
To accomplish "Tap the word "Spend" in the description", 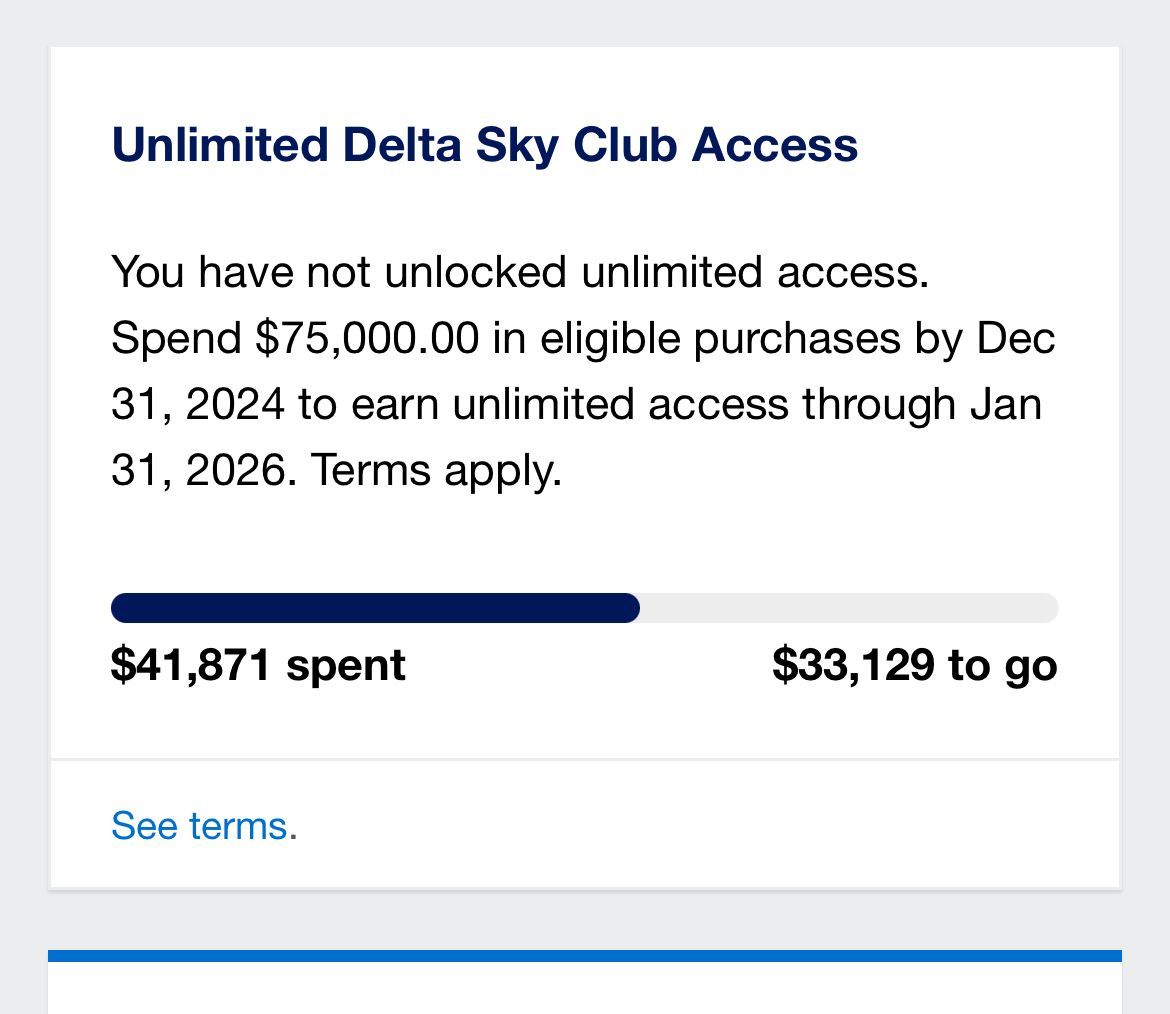I will pyautogui.click(x=176, y=338).
